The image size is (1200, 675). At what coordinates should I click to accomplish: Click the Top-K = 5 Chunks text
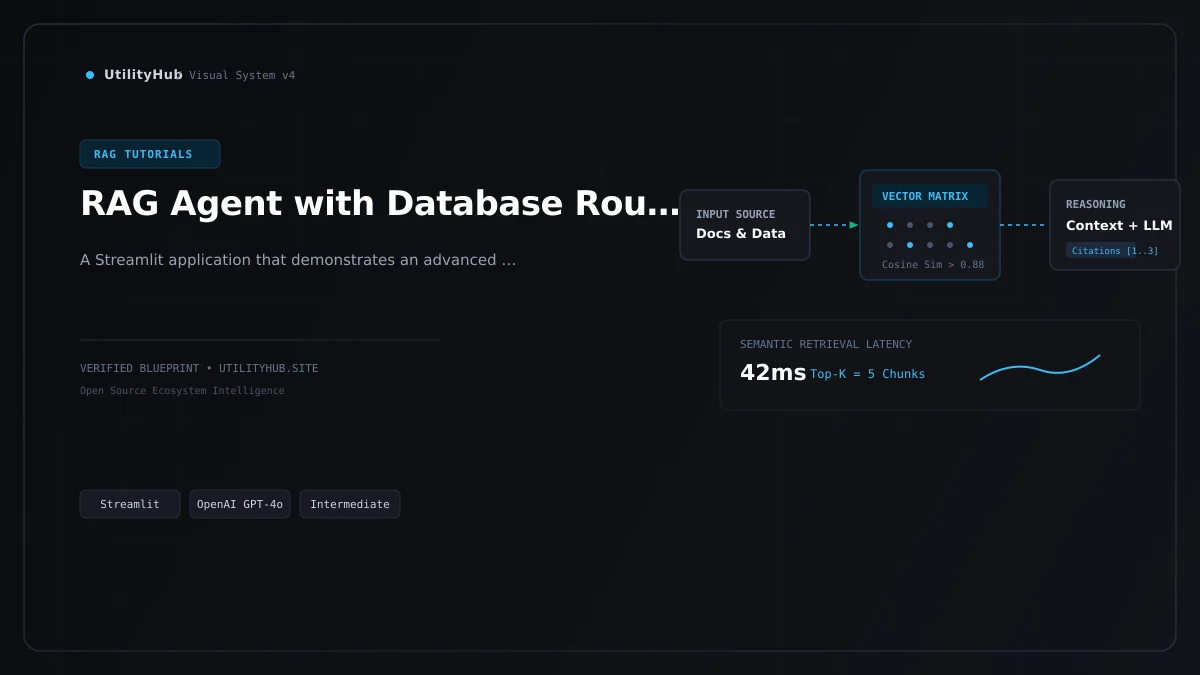868,374
